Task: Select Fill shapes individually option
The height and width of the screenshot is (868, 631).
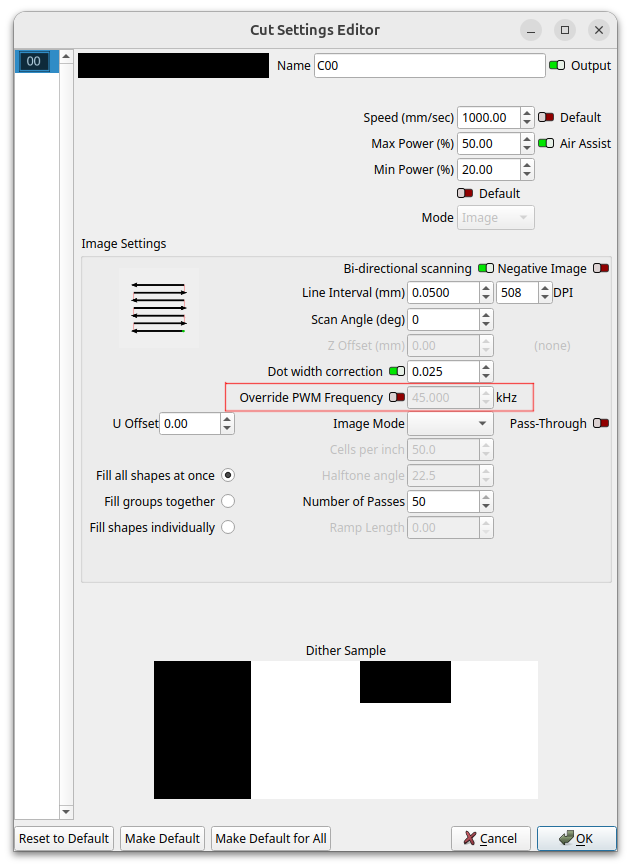Action: pos(228,527)
